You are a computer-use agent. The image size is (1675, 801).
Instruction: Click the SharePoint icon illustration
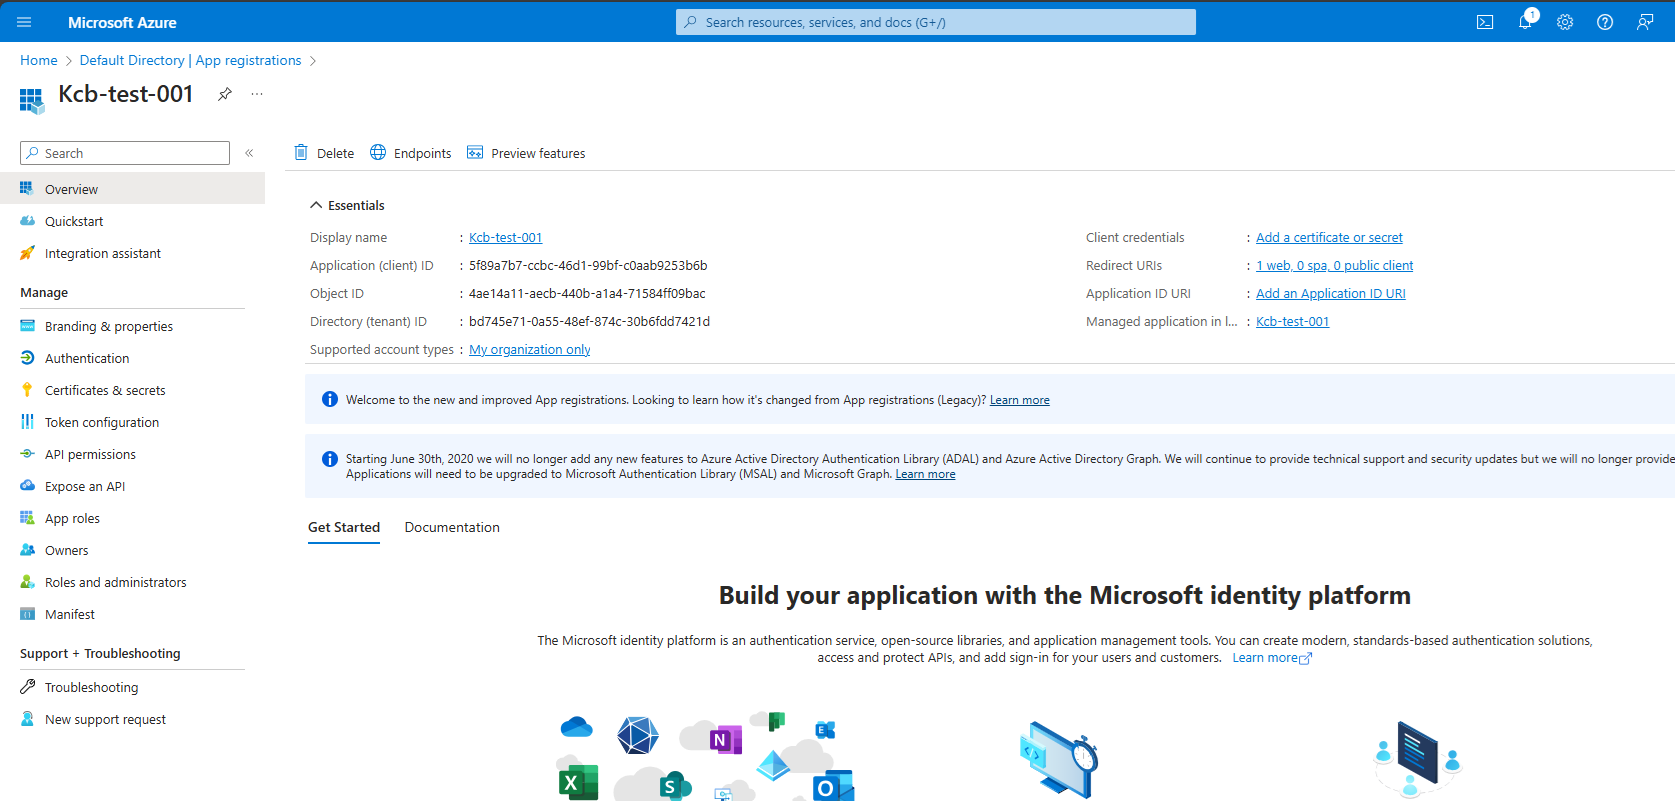[x=675, y=786]
